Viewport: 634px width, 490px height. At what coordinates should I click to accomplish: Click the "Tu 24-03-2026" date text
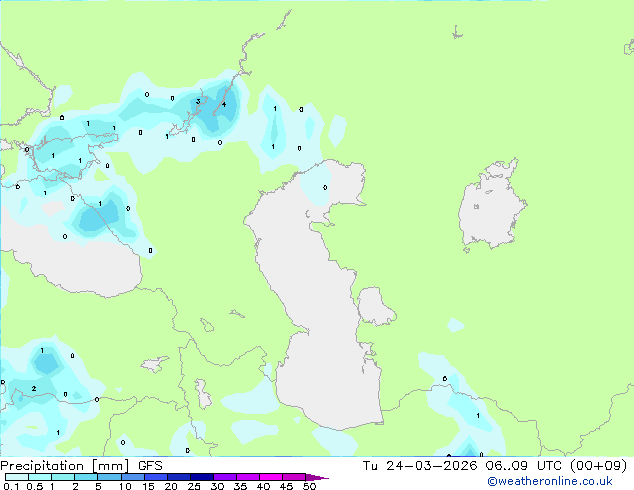(420, 466)
